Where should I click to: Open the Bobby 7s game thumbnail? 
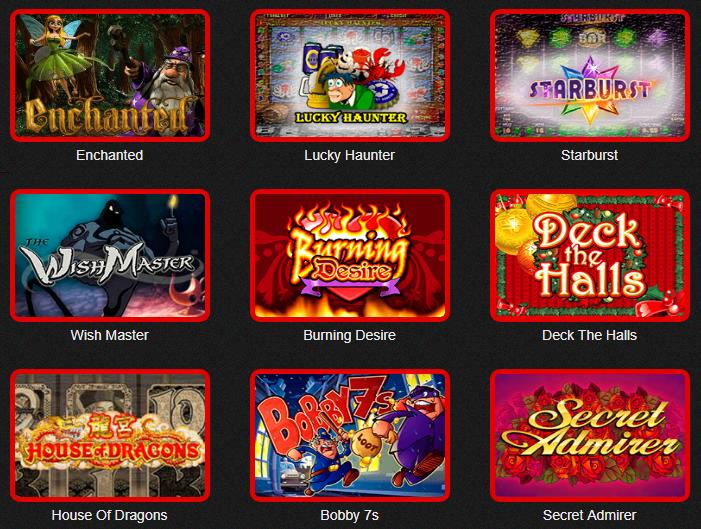pyautogui.click(x=350, y=435)
